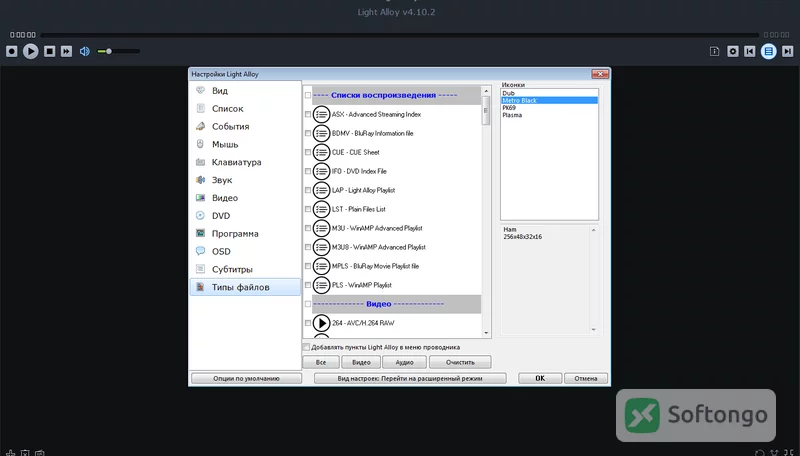Skip to the next track button
This screenshot has width=800, height=456.
787,51
